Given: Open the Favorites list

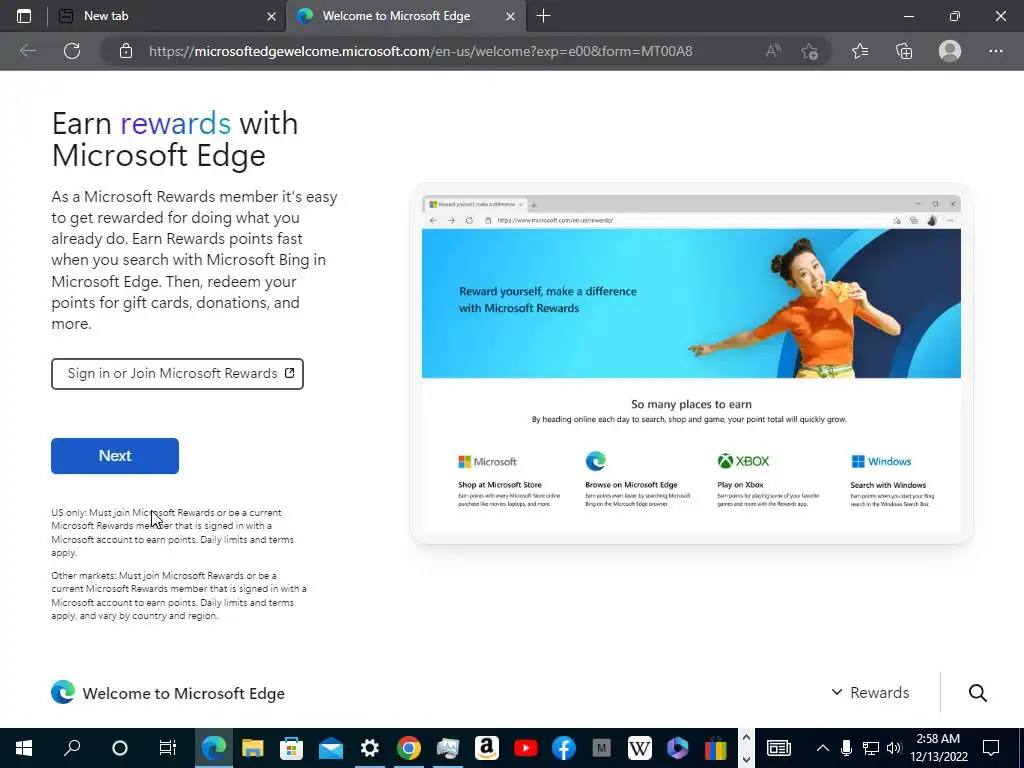Looking at the screenshot, I should coord(860,51).
